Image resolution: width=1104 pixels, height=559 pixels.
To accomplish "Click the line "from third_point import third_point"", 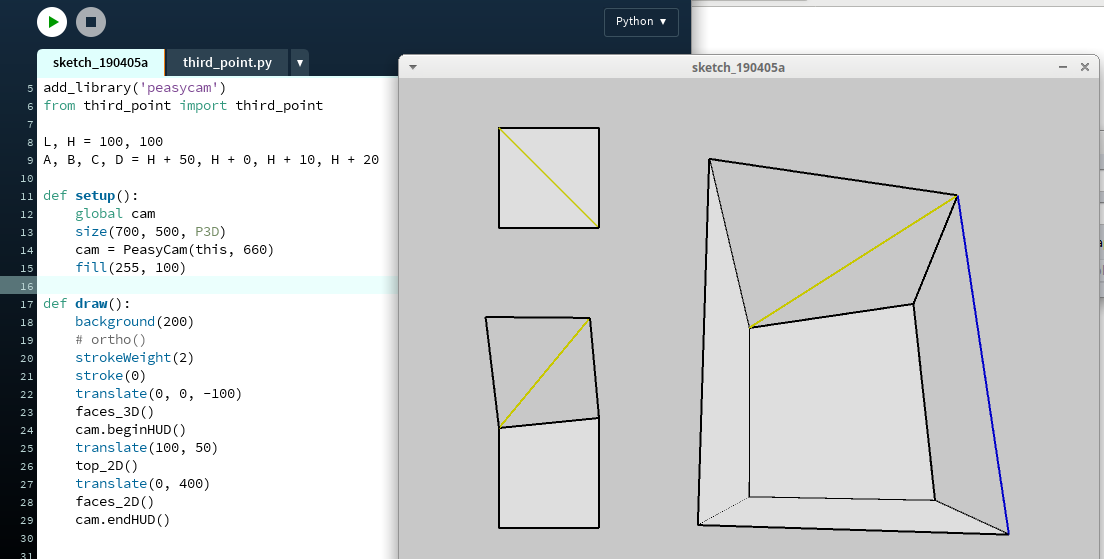I will click(183, 106).
